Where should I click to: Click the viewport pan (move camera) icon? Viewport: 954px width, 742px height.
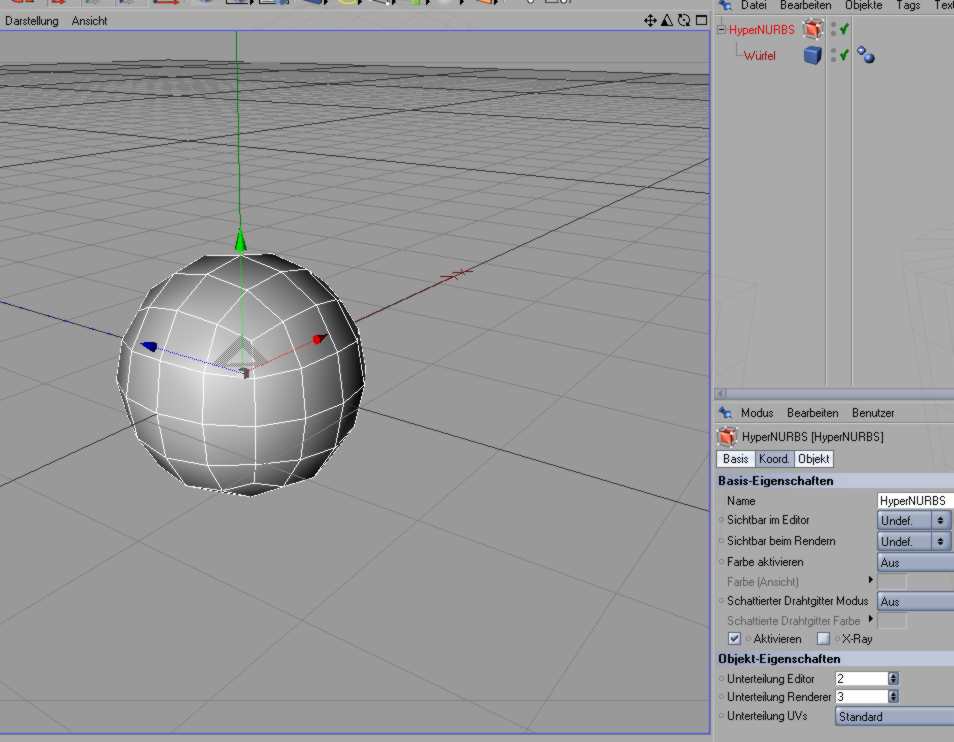click(650, 20)
